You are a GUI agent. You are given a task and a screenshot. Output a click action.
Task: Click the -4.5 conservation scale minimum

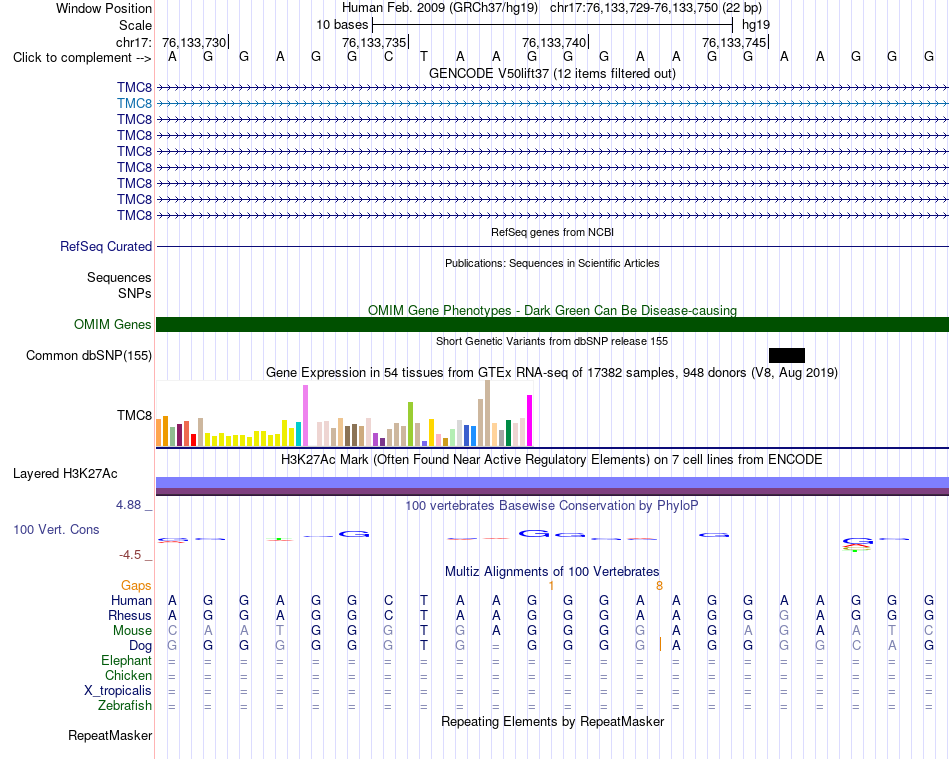coord(130,555)
